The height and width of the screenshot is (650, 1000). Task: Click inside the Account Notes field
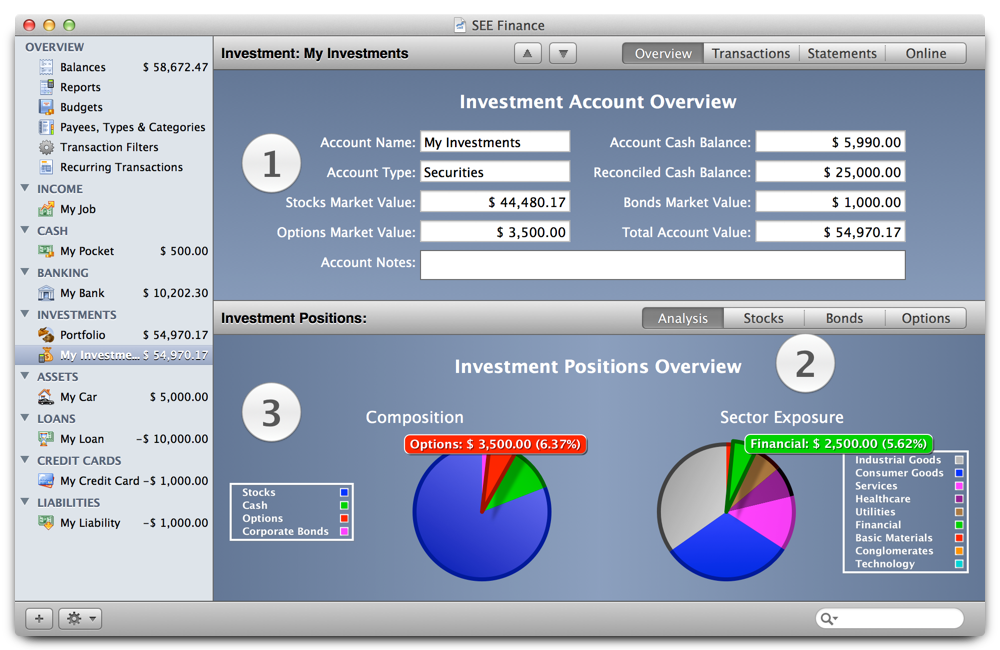pyautogui.click(x=663, y=265)
